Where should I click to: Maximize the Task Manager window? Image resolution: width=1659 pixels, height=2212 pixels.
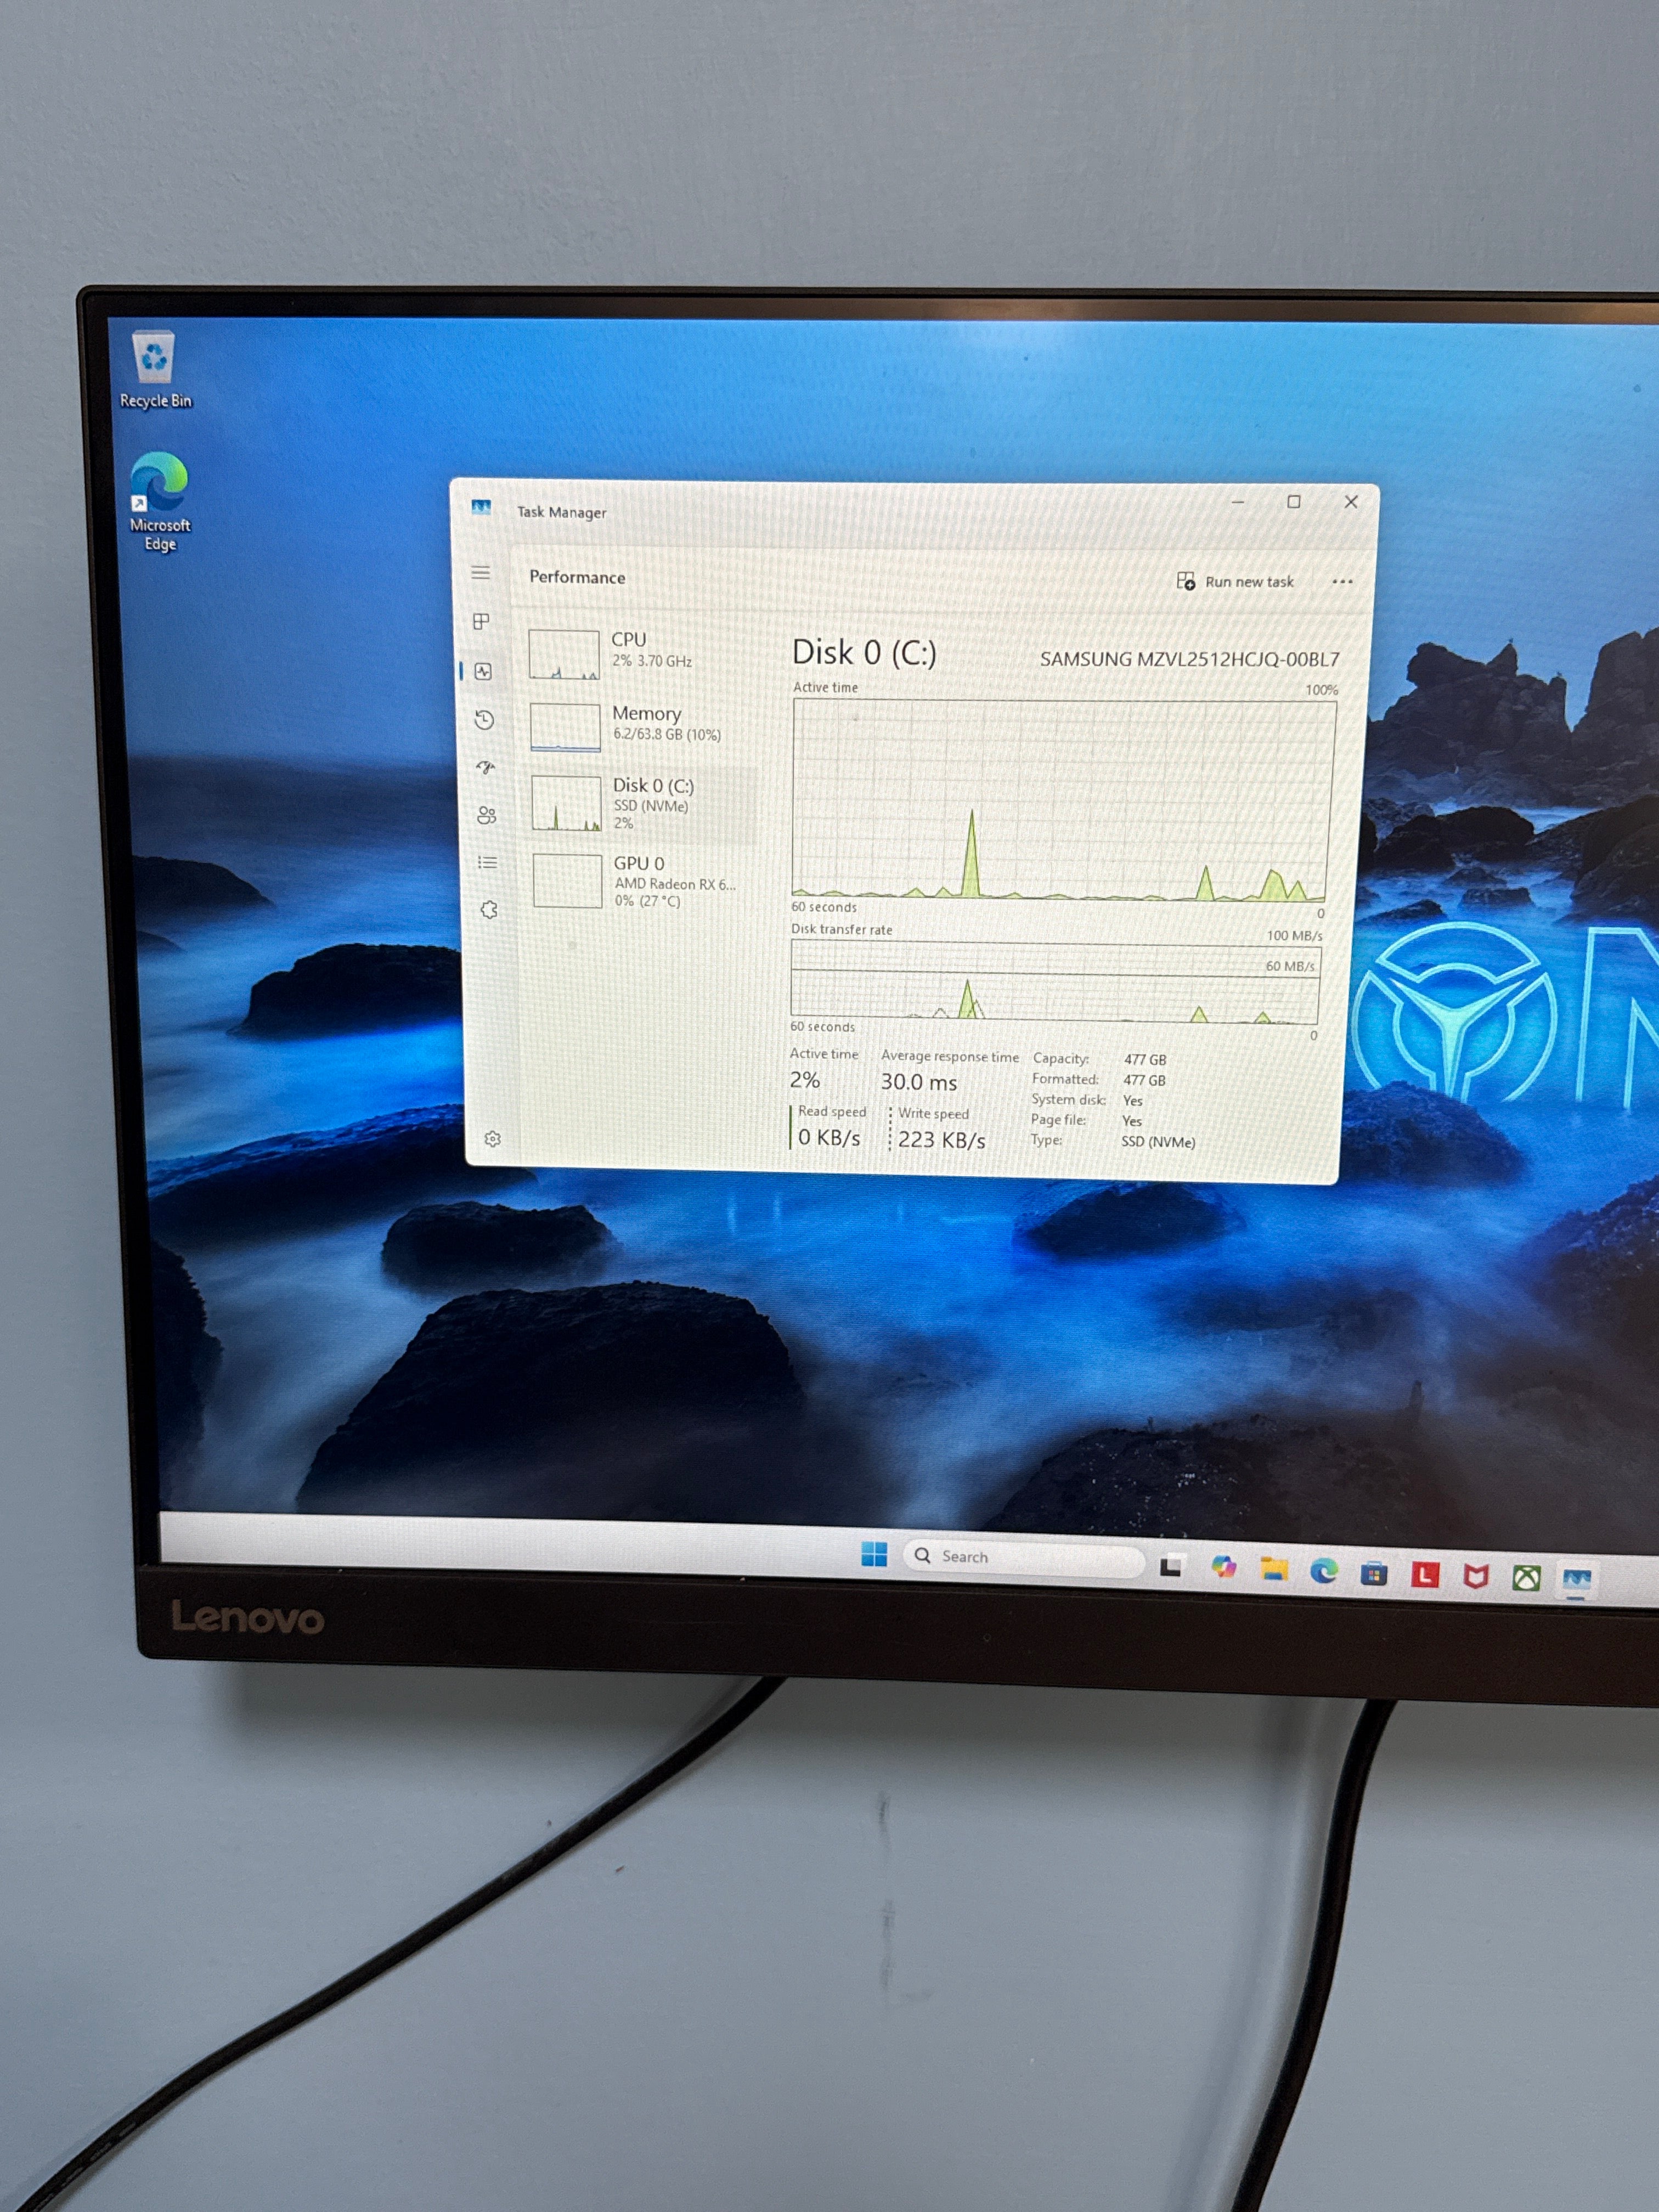click(1293, 502)
